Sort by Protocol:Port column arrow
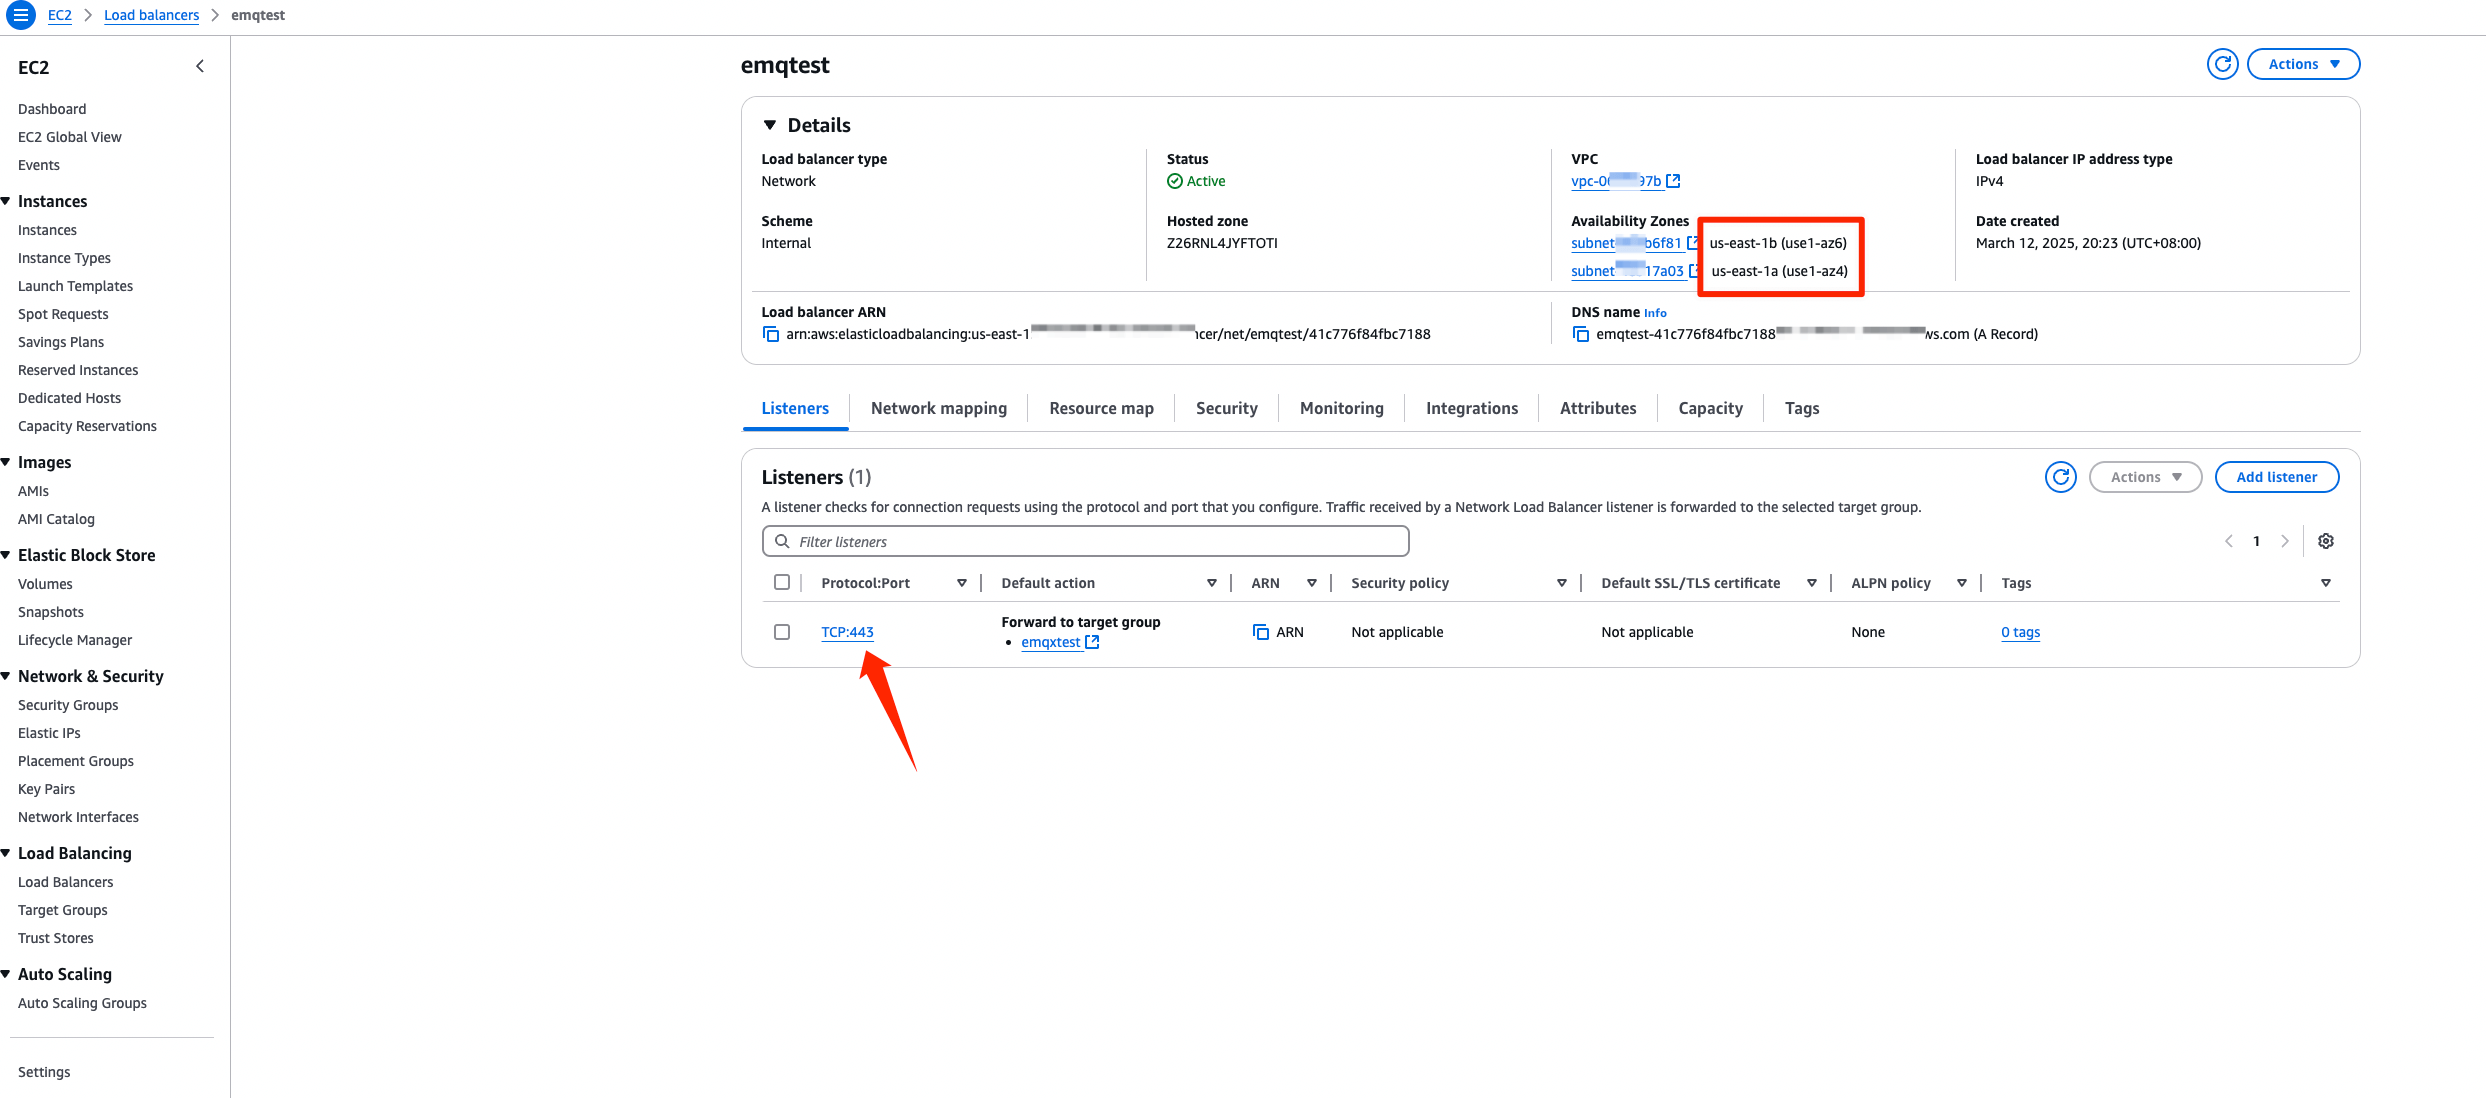Screen dimensions: 2486x1098 point(961,583)
